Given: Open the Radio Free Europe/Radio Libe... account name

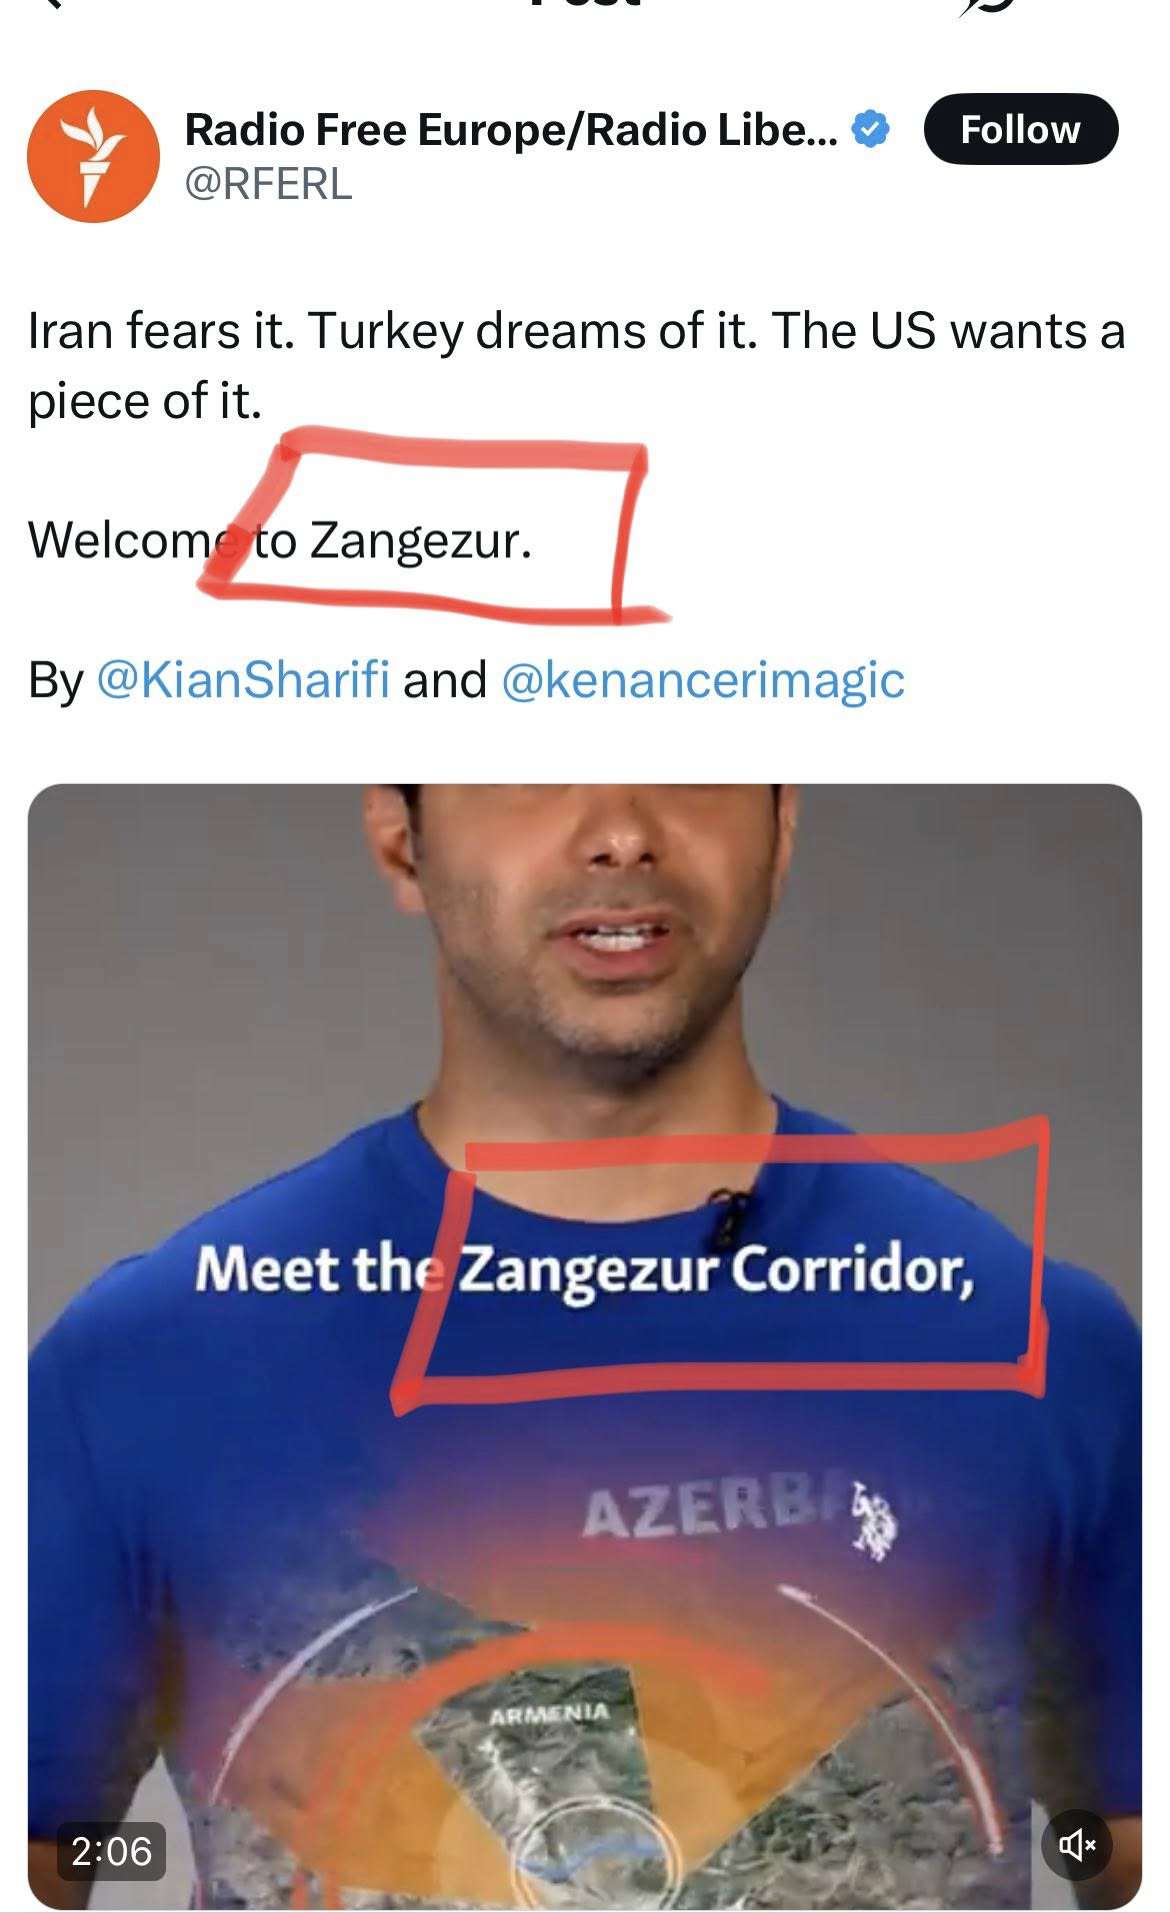Looking at the screenshot, I should pyautogui.click(x=512, y=130).
